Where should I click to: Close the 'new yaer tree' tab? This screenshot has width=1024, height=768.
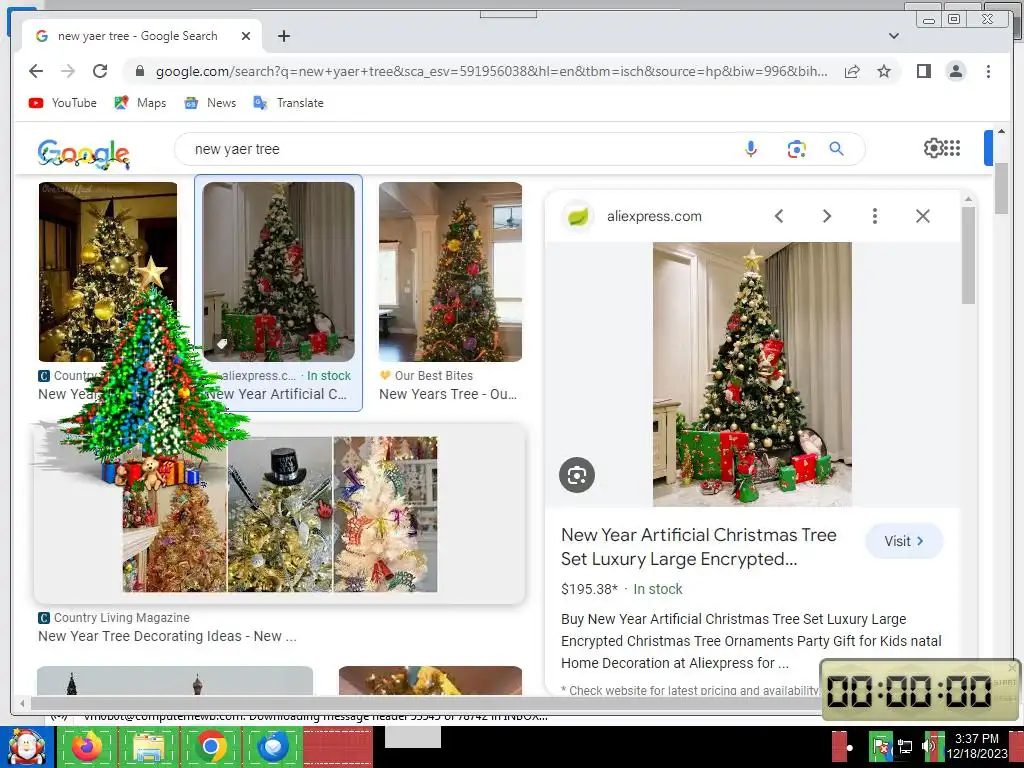pyautogui.click(x=246, y=36)
